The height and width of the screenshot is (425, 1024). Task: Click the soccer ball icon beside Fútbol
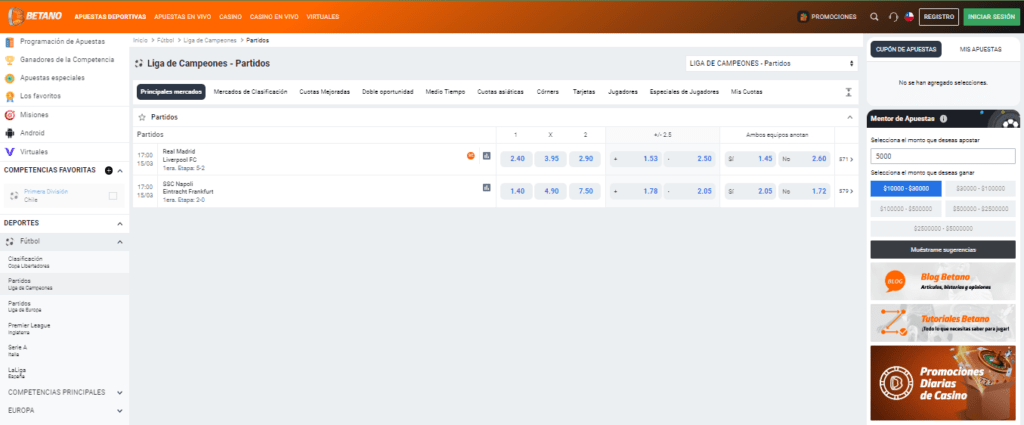tap(10, 242)
